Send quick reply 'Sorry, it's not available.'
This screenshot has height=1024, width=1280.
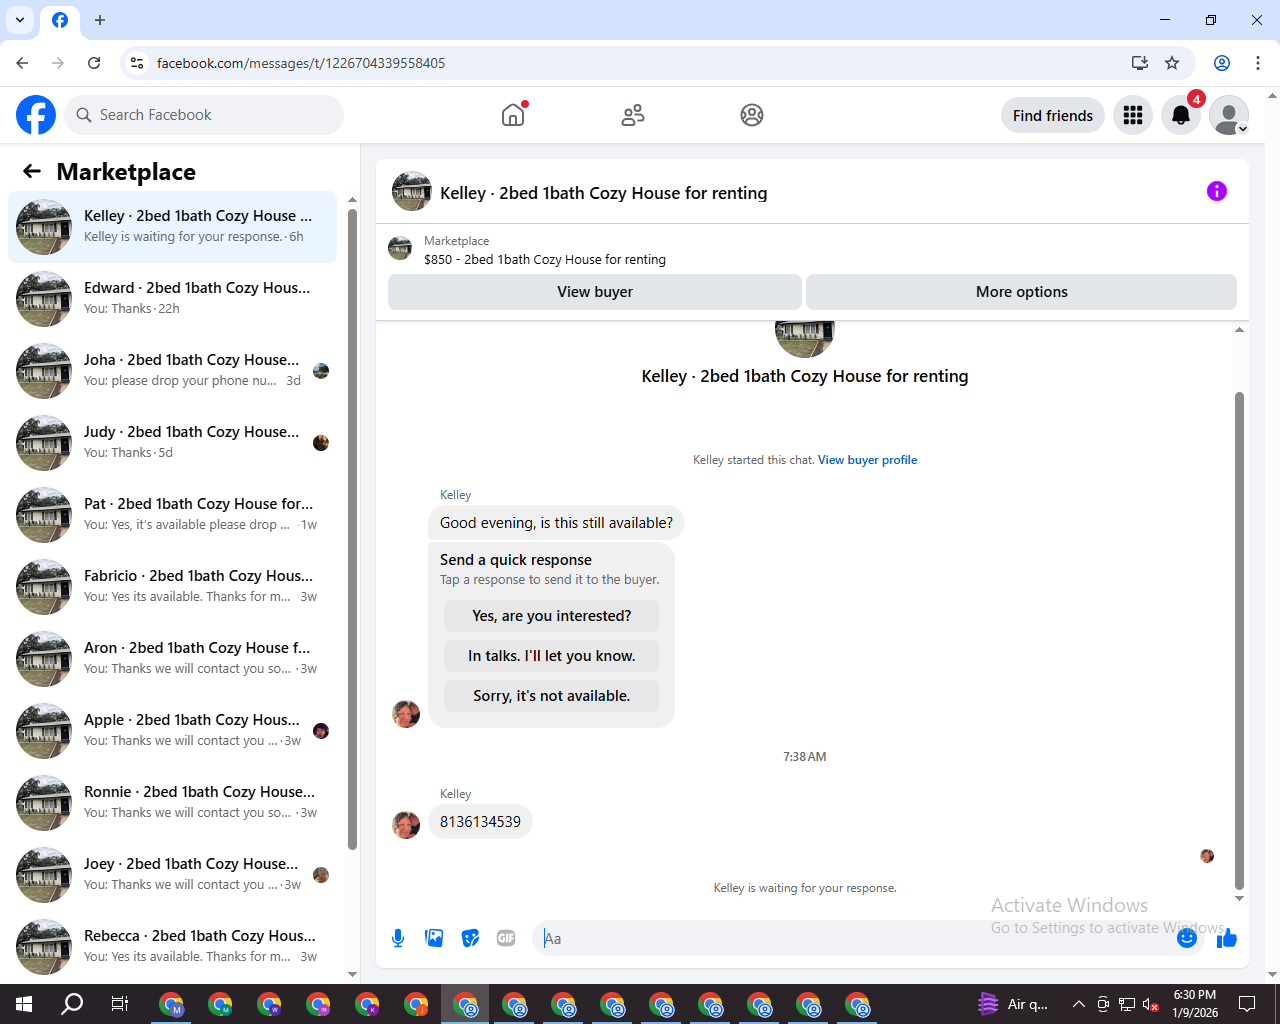tap(552, 696)
